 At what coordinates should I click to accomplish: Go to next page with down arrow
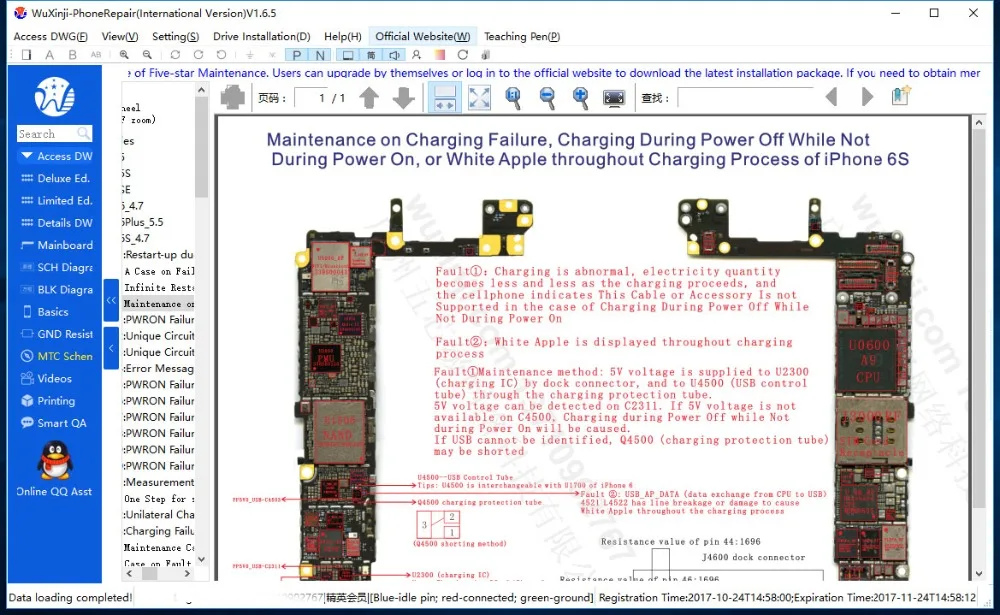point(403,98)
